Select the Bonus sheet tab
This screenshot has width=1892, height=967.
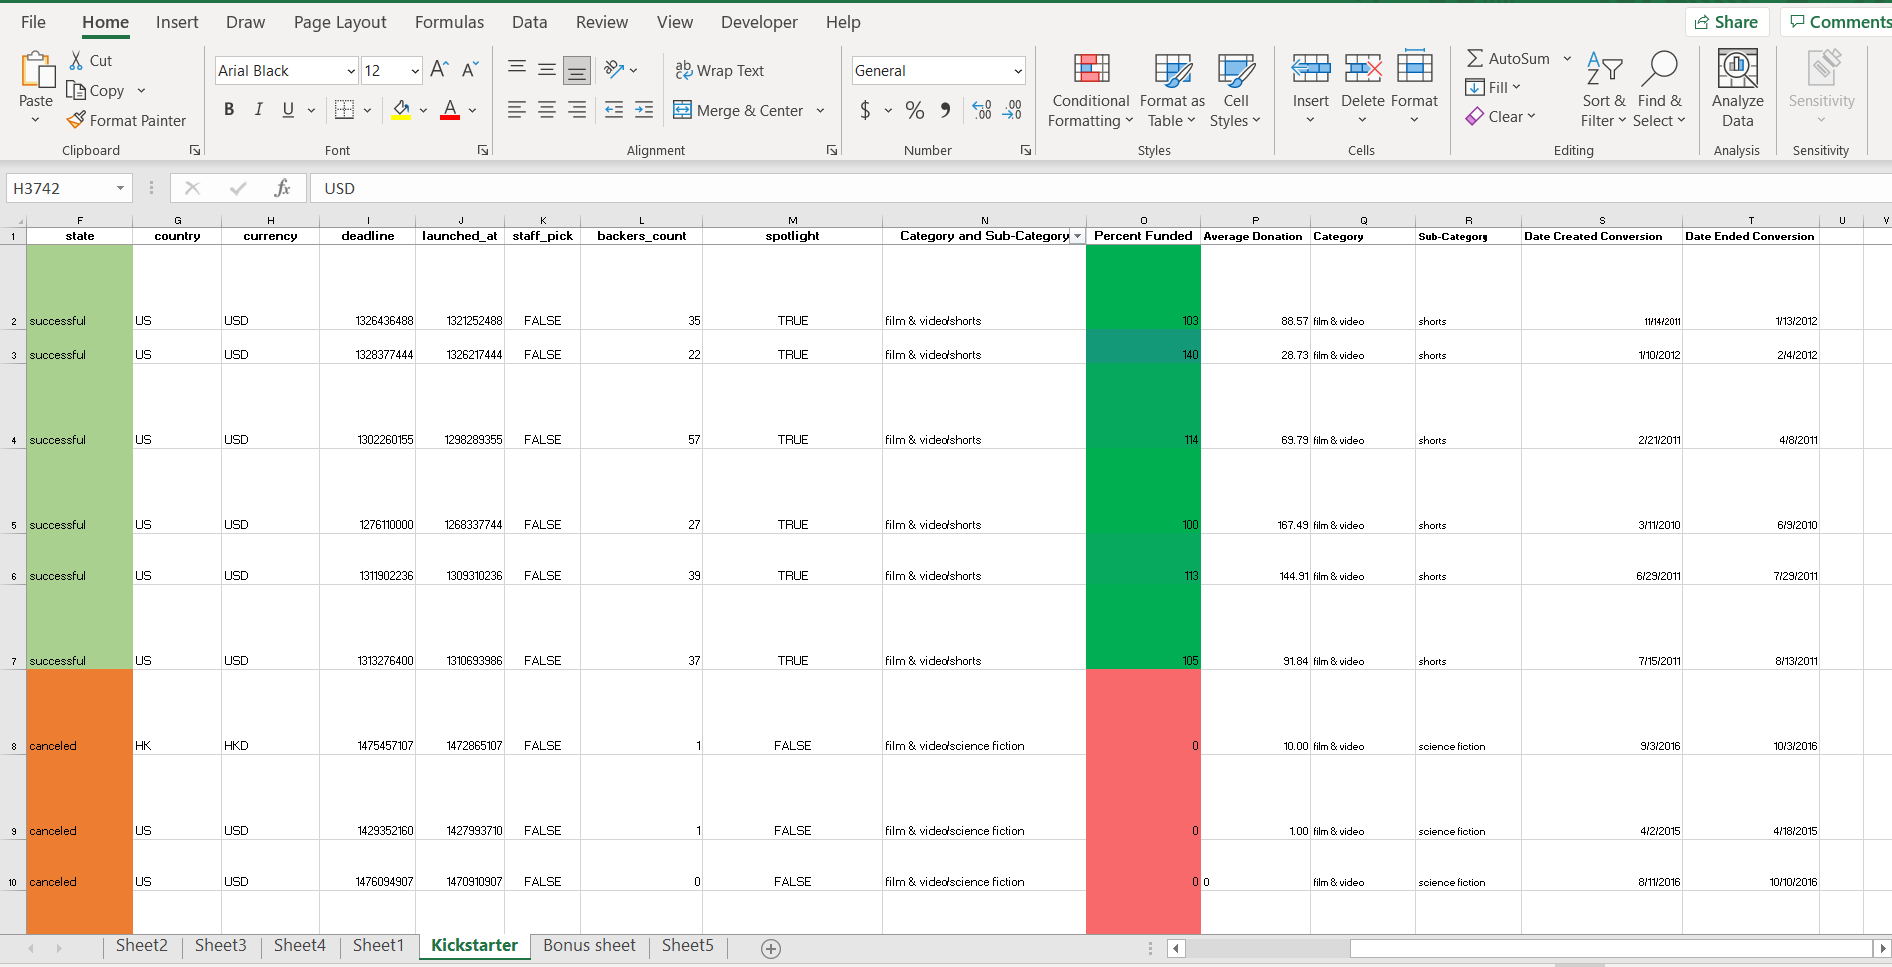(589, 945)
